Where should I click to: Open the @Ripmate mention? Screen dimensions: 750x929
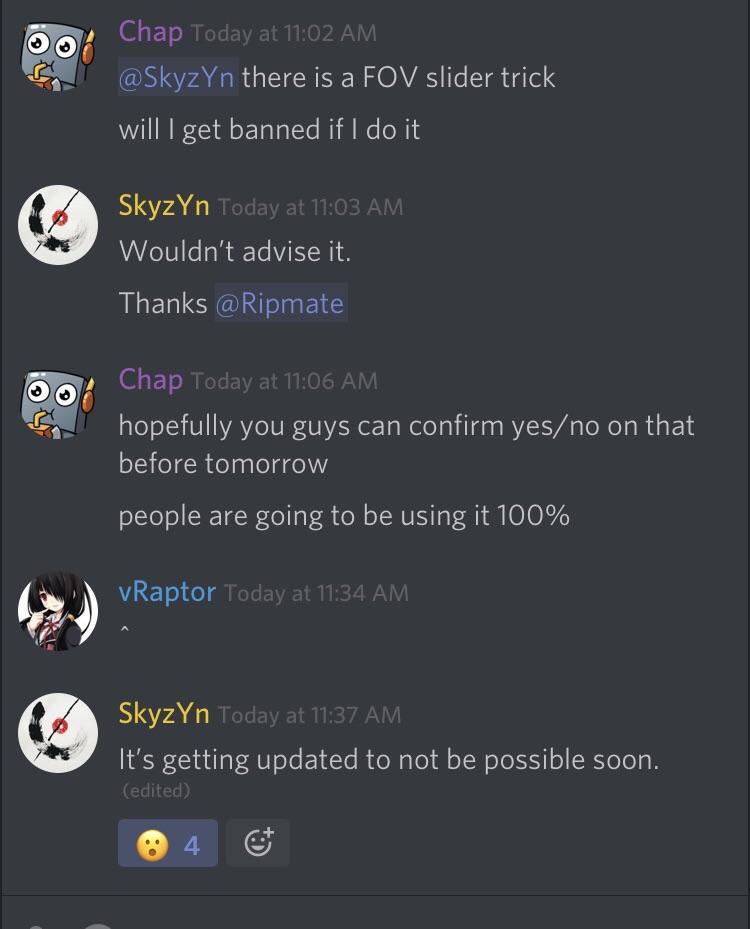point(280,303)
